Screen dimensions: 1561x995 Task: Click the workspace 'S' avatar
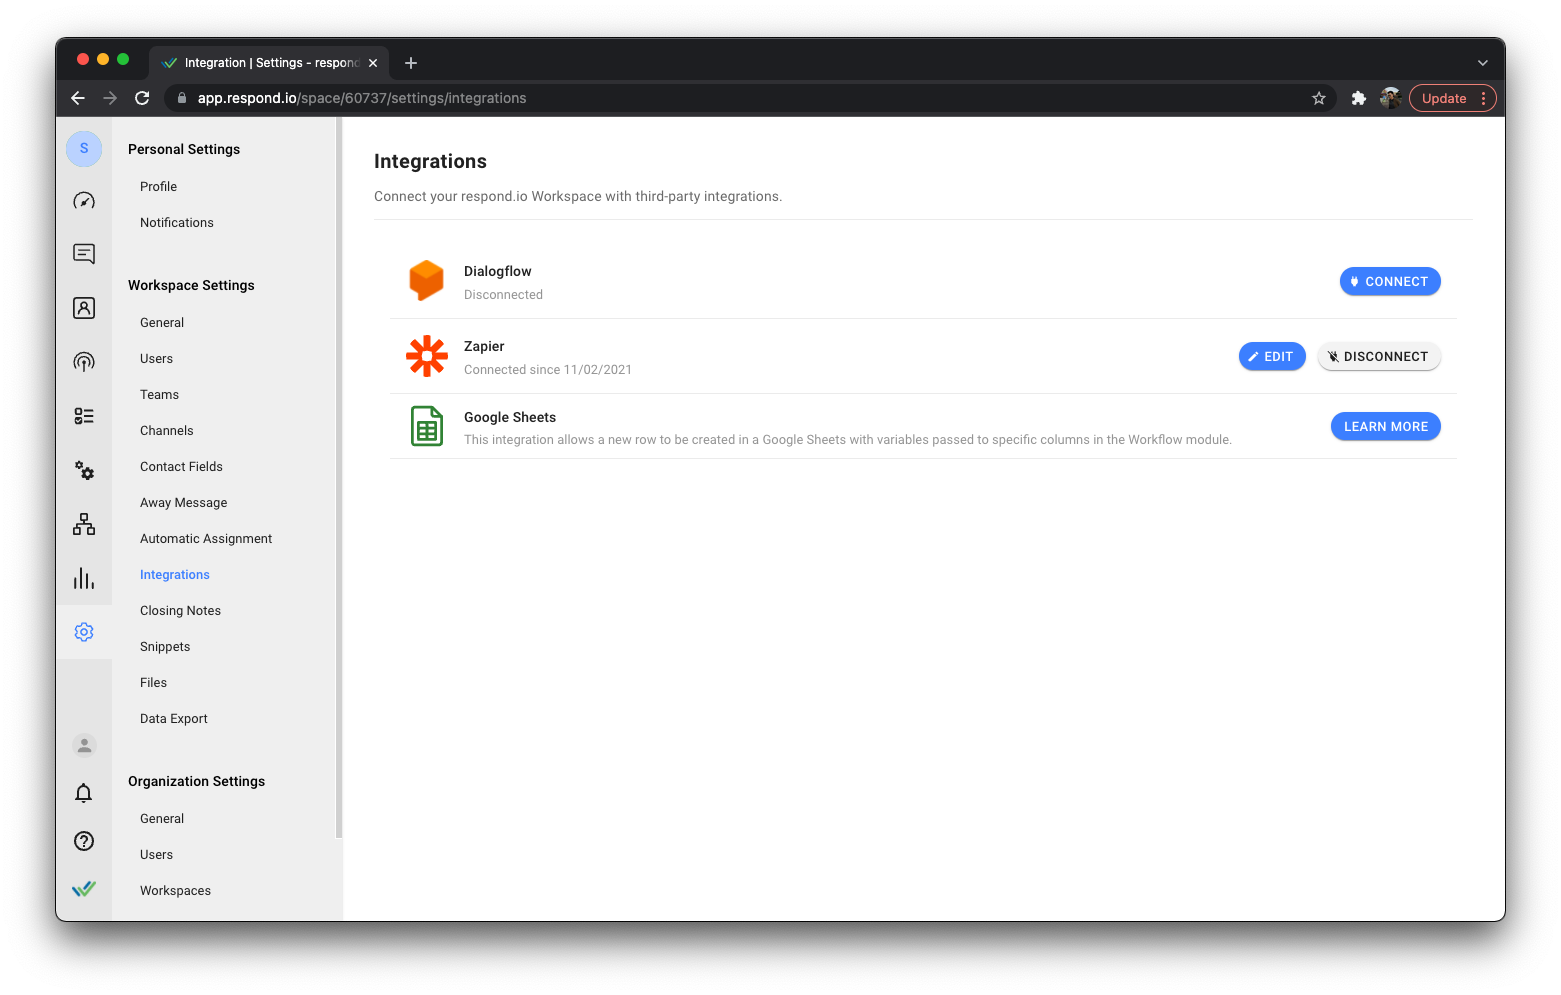[84, 148]
